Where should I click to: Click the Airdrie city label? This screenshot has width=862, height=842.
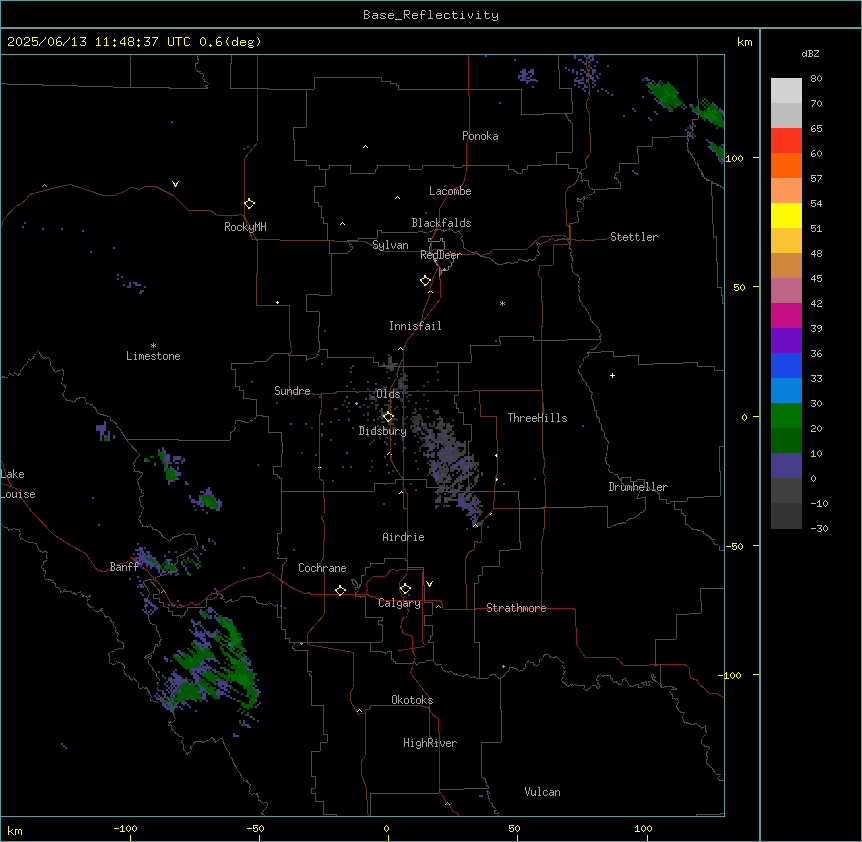click(404, 537)
